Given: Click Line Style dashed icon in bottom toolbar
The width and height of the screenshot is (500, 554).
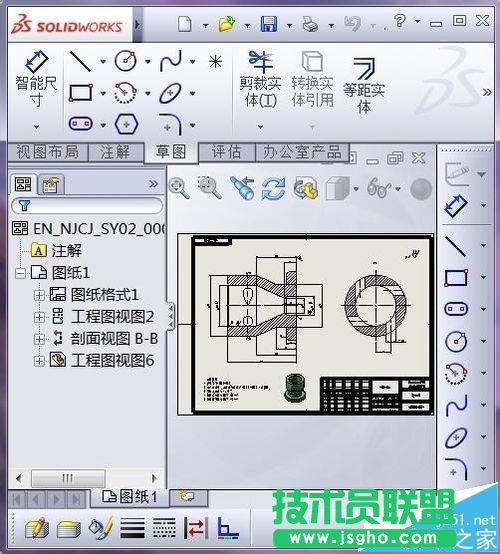Looking at the screenshot, I should click(x=164, y=529).
